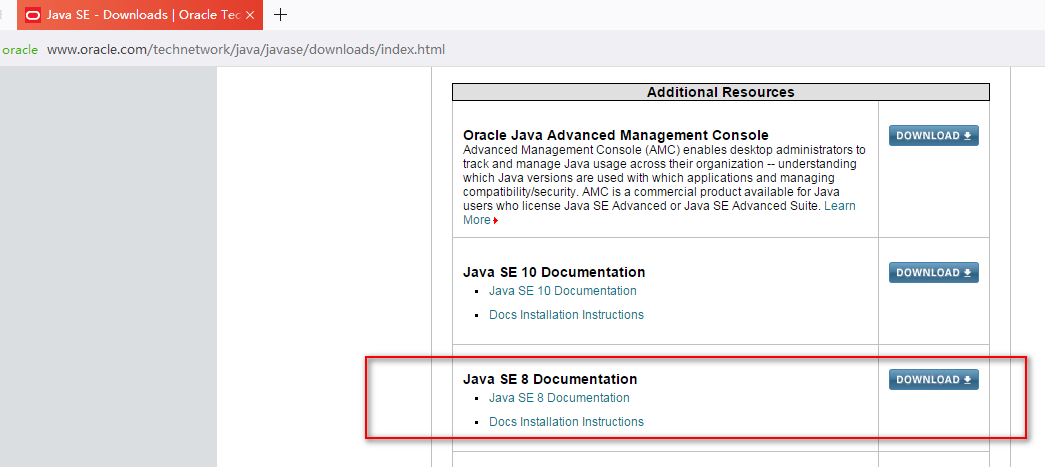This screenshot has height=467, width=1045.
Task: Open the Java SE 10 Documentation bullet link
Action: point(562,291)
